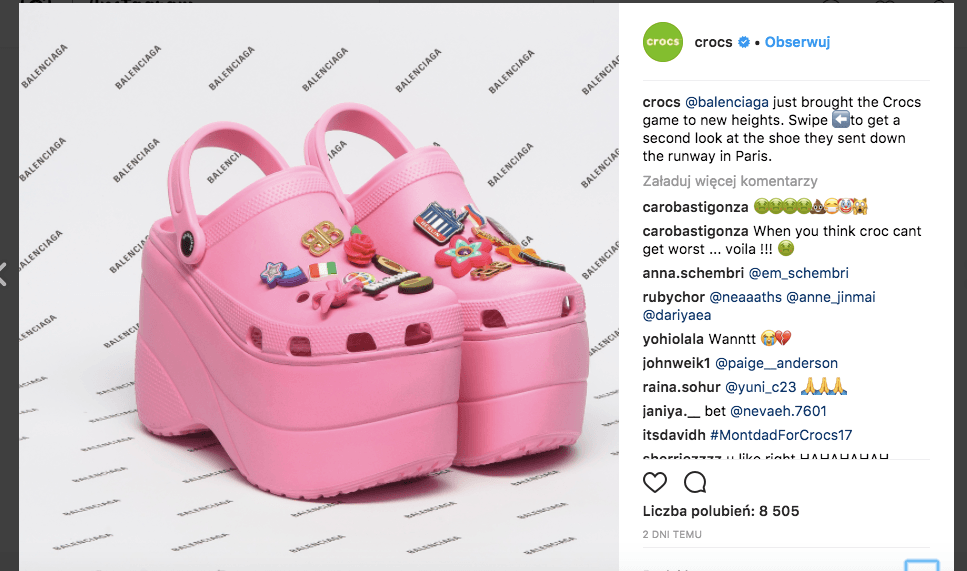The height and width of the screenshot is (571, 967).
Task: Open the @dariyaea mention
Action: [677, 315]
